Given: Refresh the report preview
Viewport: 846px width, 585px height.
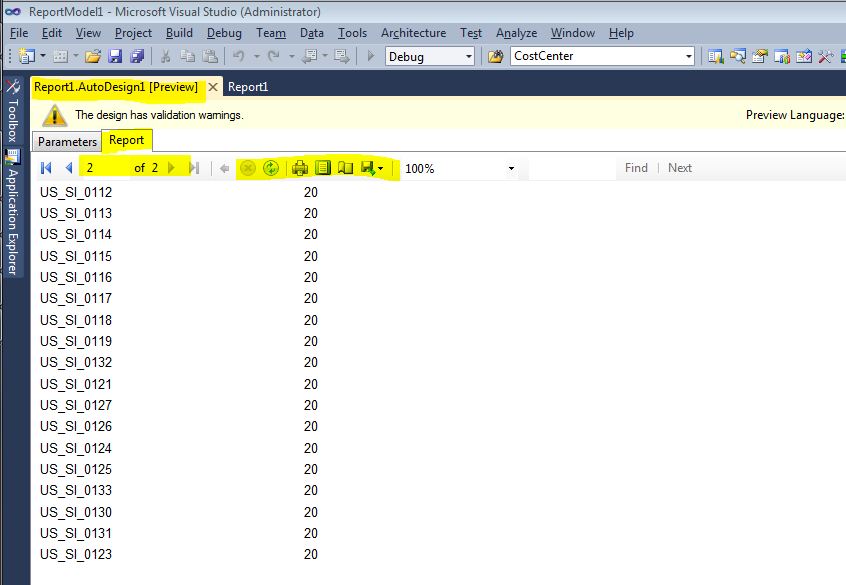Looking at the screenshot, I should [270, 167].
